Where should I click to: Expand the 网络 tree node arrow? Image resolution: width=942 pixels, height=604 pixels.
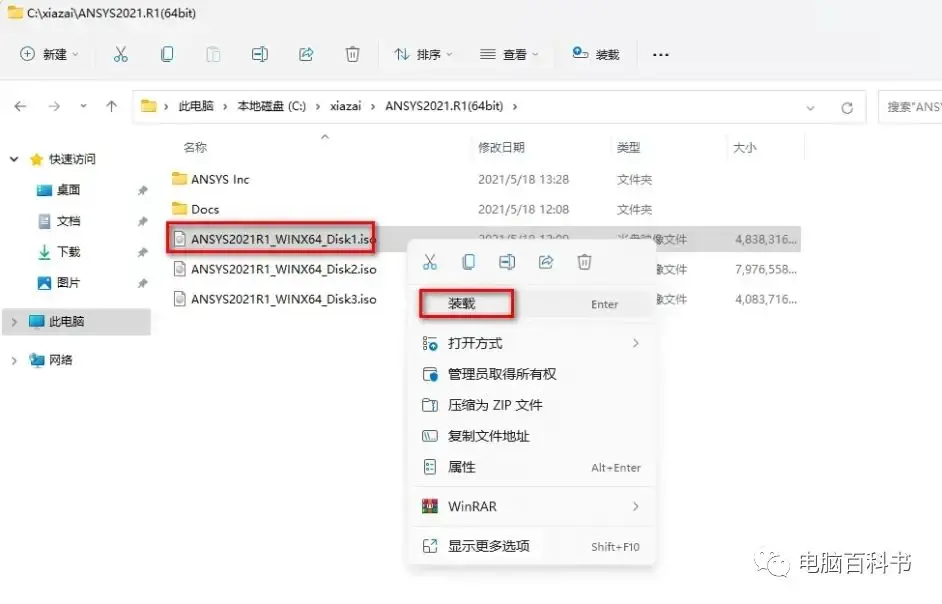click(x=14, y=361)
